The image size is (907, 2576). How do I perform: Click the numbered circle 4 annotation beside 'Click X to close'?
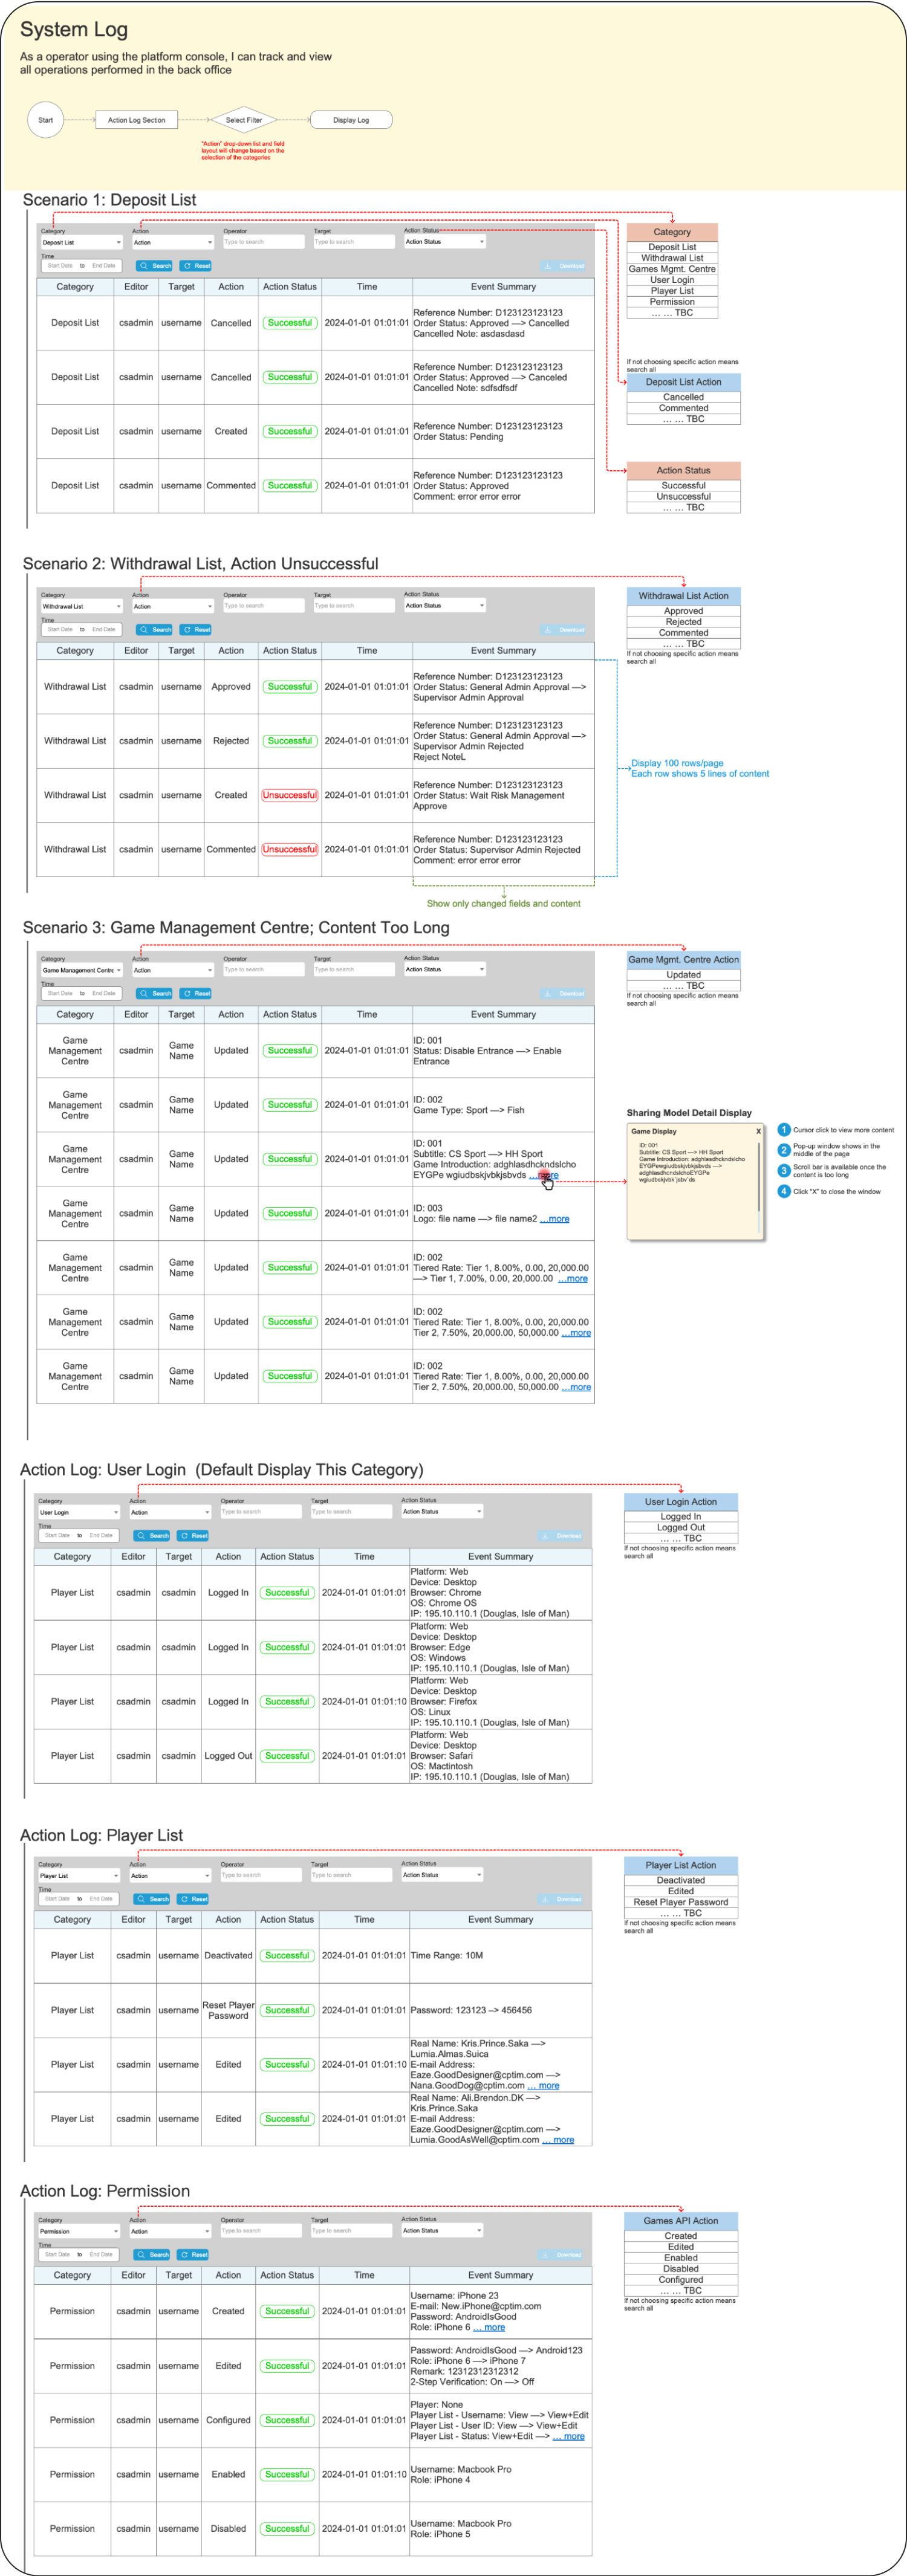[x=784, y=1191]
